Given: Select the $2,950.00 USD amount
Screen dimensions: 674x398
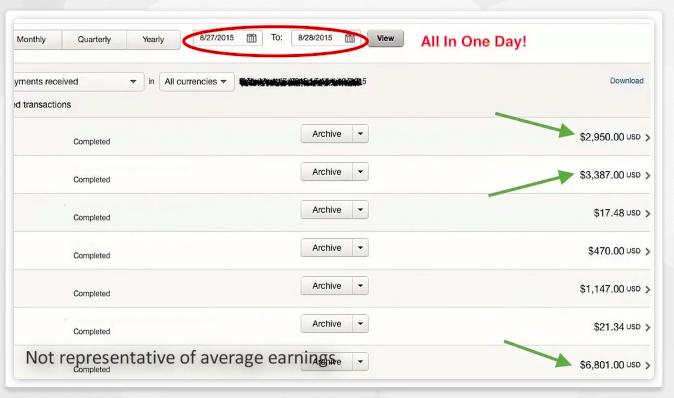Looking at the screenshot, I should 610,137.
